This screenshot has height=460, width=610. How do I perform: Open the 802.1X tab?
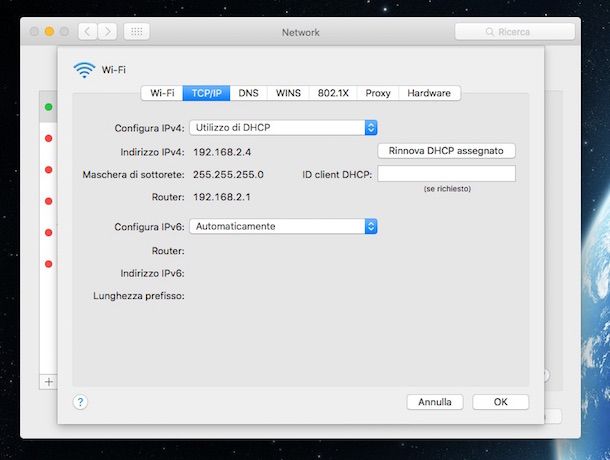pyautogui.click(x=333, y=93)
